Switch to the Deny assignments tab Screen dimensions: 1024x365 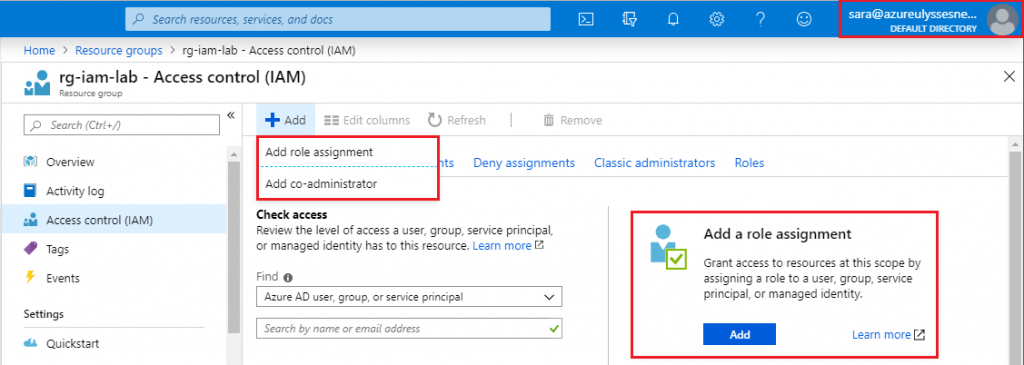[524, 163]
